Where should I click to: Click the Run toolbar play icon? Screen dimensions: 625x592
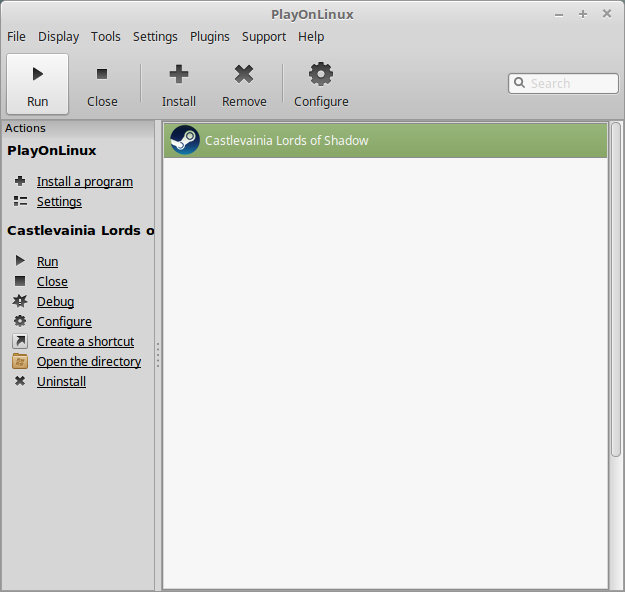37,74
